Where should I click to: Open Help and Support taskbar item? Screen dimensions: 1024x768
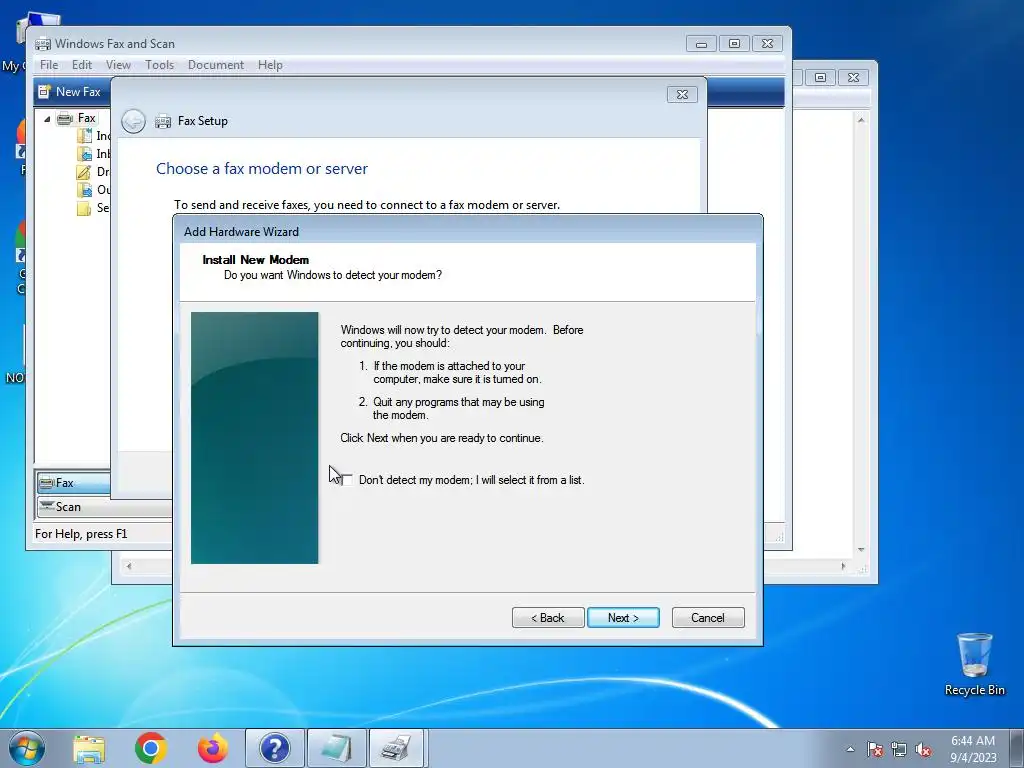point(275,748)
